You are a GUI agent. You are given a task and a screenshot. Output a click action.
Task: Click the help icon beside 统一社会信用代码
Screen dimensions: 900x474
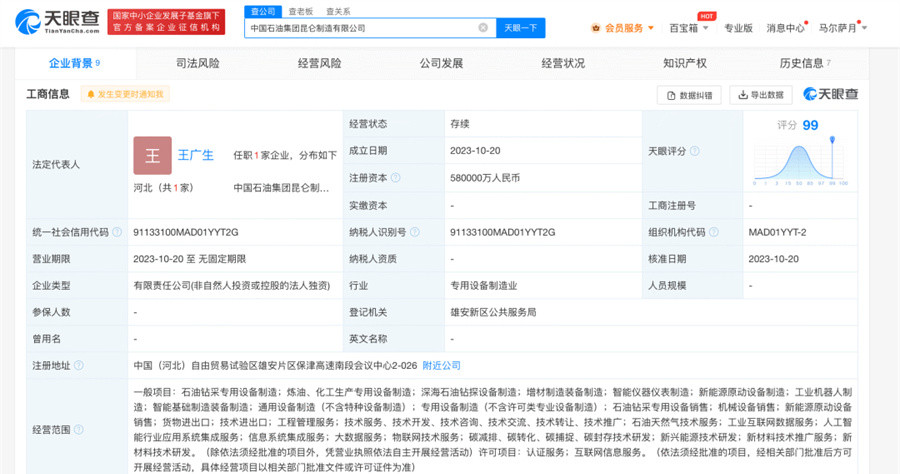117,232
